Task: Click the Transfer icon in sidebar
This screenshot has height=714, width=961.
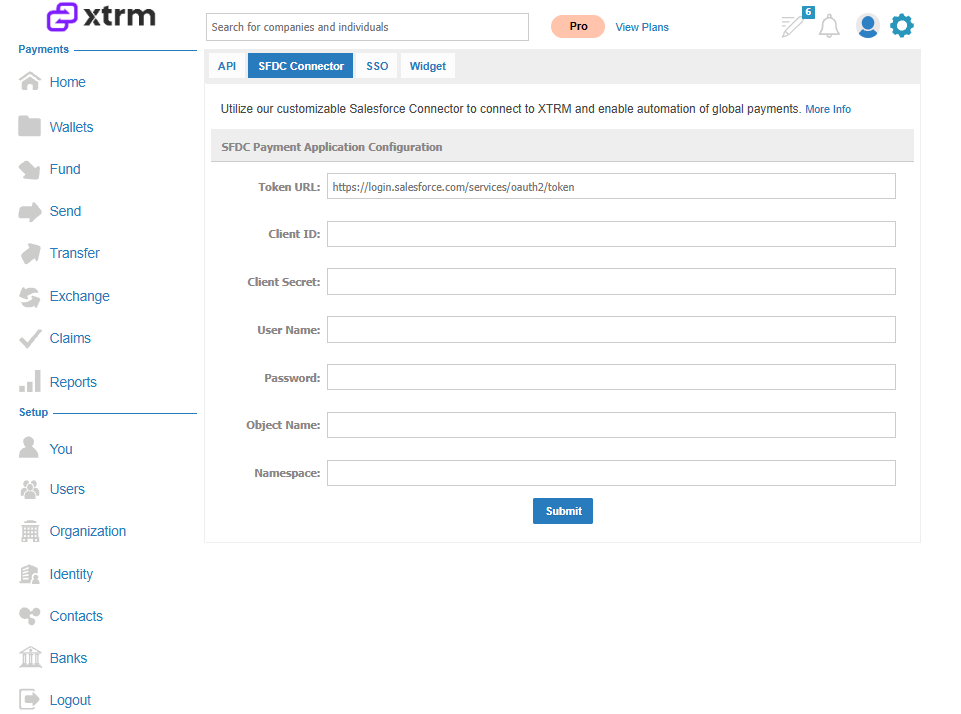Action: click(30, 253)
